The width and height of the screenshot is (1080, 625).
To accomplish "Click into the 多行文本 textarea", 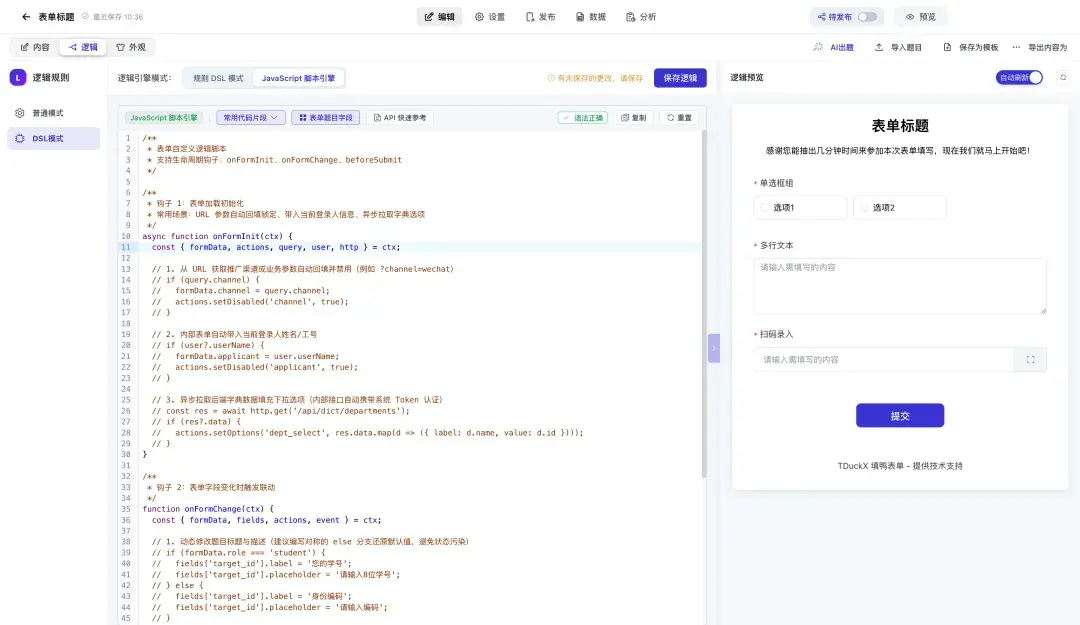I will click(900, 286).
